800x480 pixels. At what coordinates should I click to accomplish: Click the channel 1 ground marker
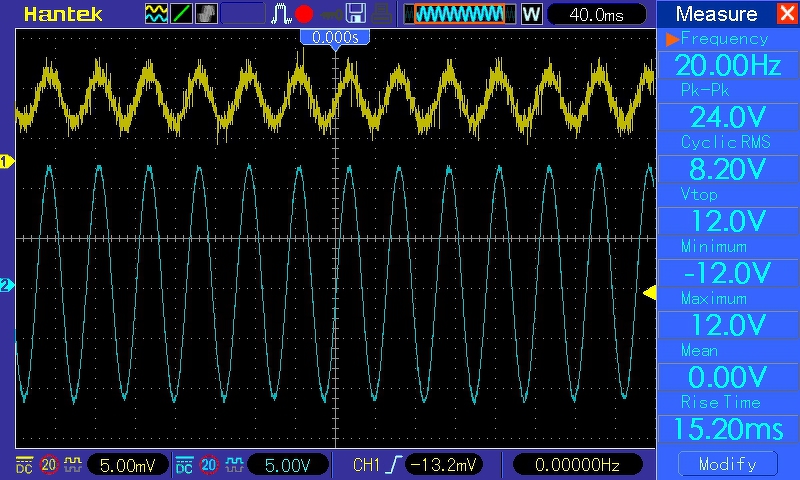coord(7,162)
